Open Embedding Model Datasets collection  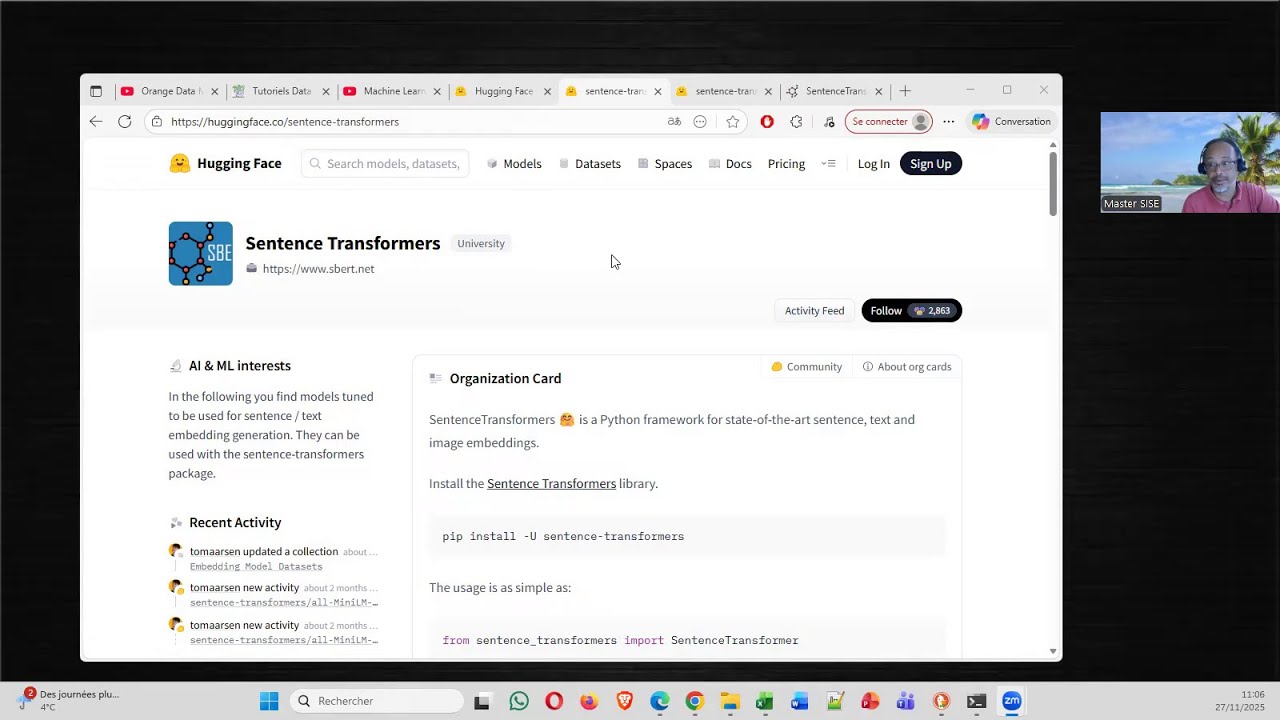(x=256, y=567)
